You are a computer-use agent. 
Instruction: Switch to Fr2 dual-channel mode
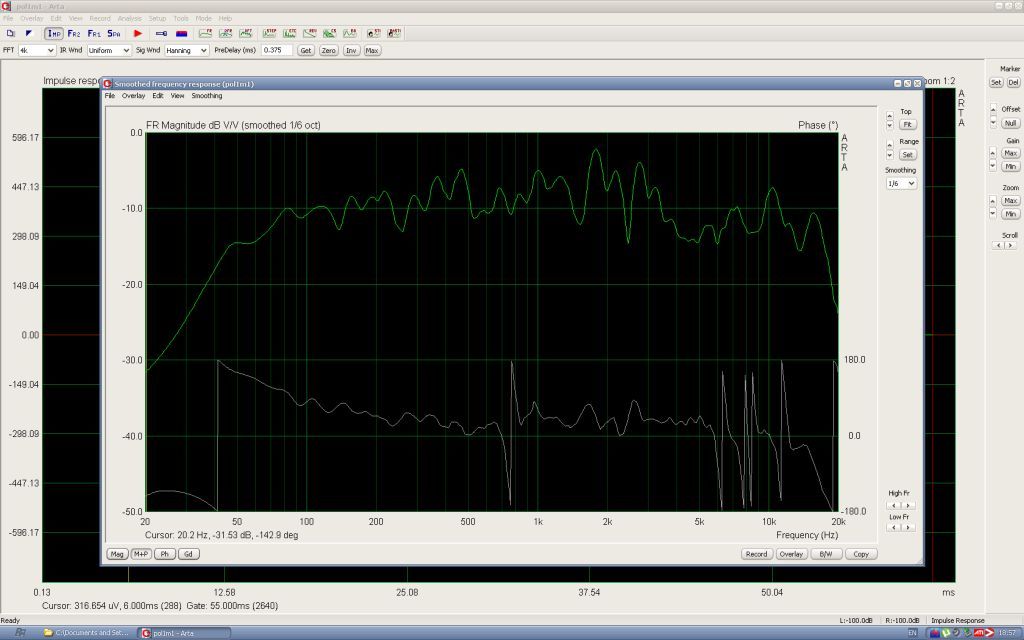[x=74, y=33]
